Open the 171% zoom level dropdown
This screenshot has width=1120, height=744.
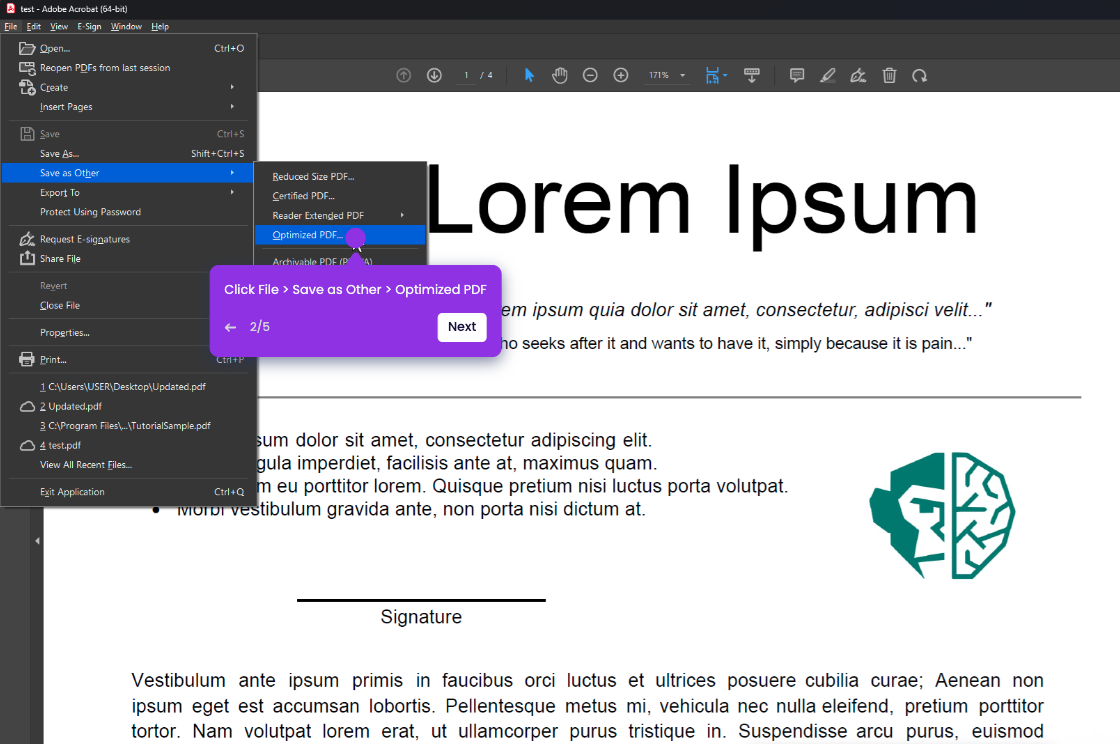pyautogui.click(x=682, y=75)
